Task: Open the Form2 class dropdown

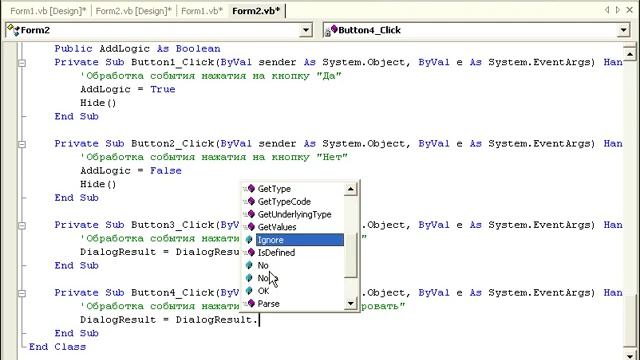Action: click(x=305, y=30)
